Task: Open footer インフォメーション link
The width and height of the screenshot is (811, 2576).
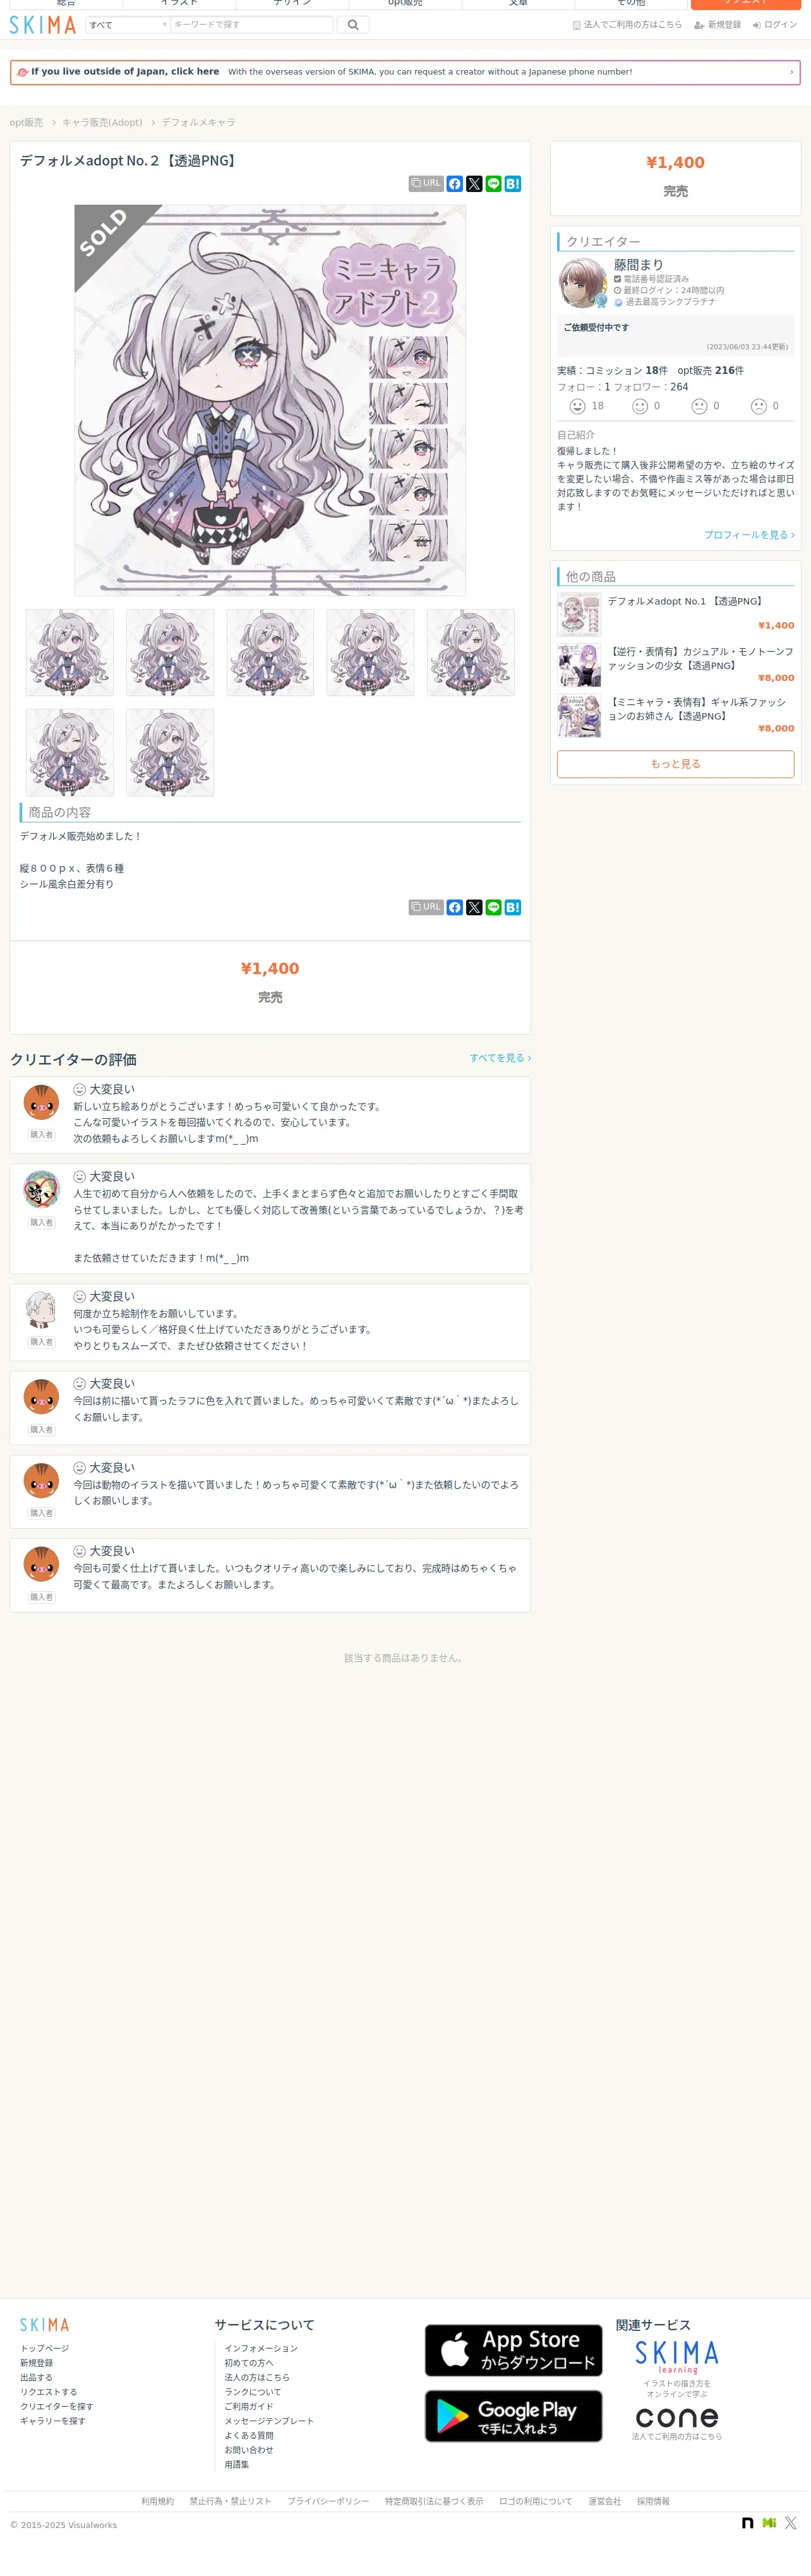Action: coord(261,2348)
